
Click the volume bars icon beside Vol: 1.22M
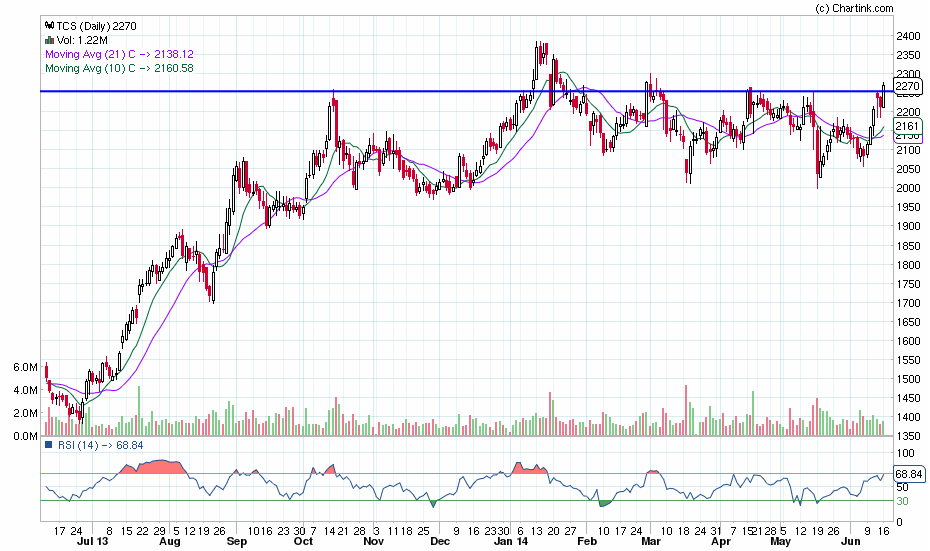click(49, 40)
